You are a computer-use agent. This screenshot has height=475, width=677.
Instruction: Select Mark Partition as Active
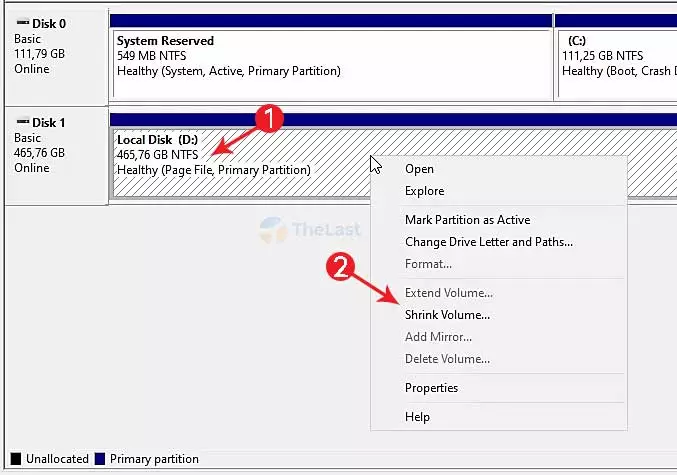tap(467, 220)
